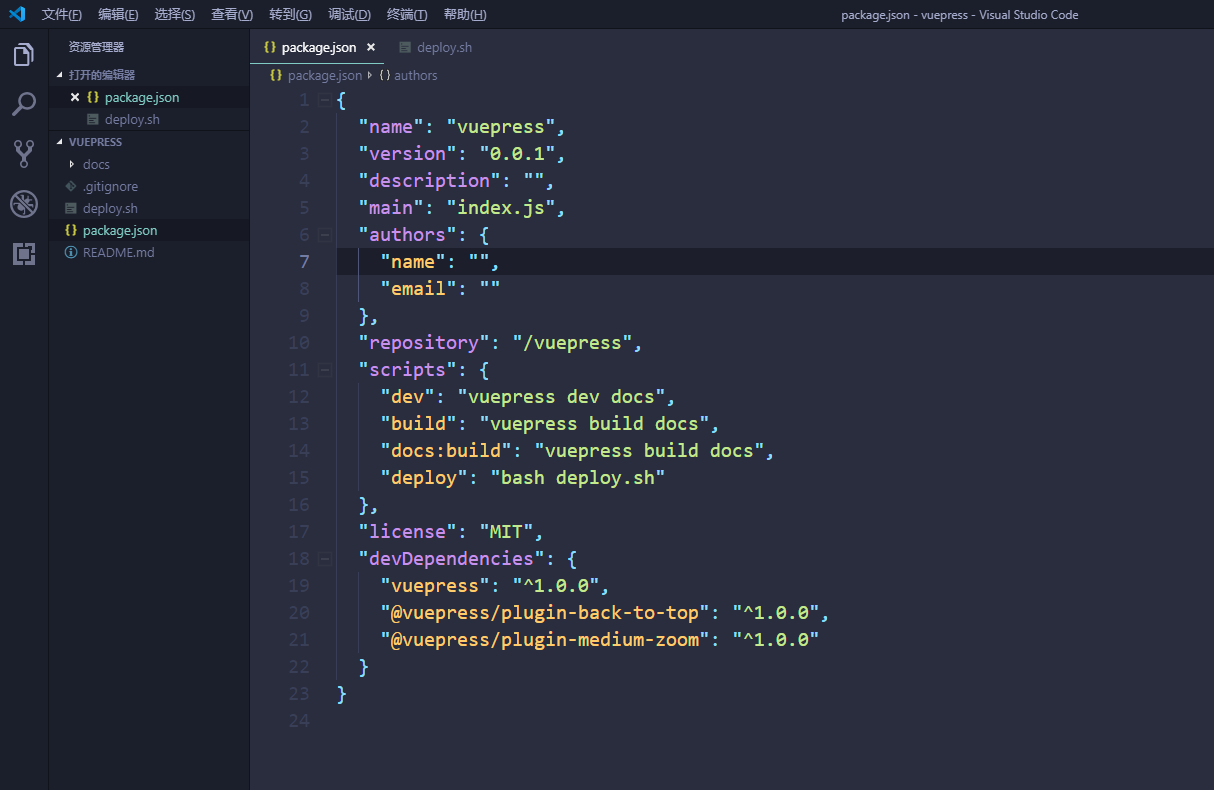
Task: Select deploy.sh under open editors
Action: (x=149, y=119)
